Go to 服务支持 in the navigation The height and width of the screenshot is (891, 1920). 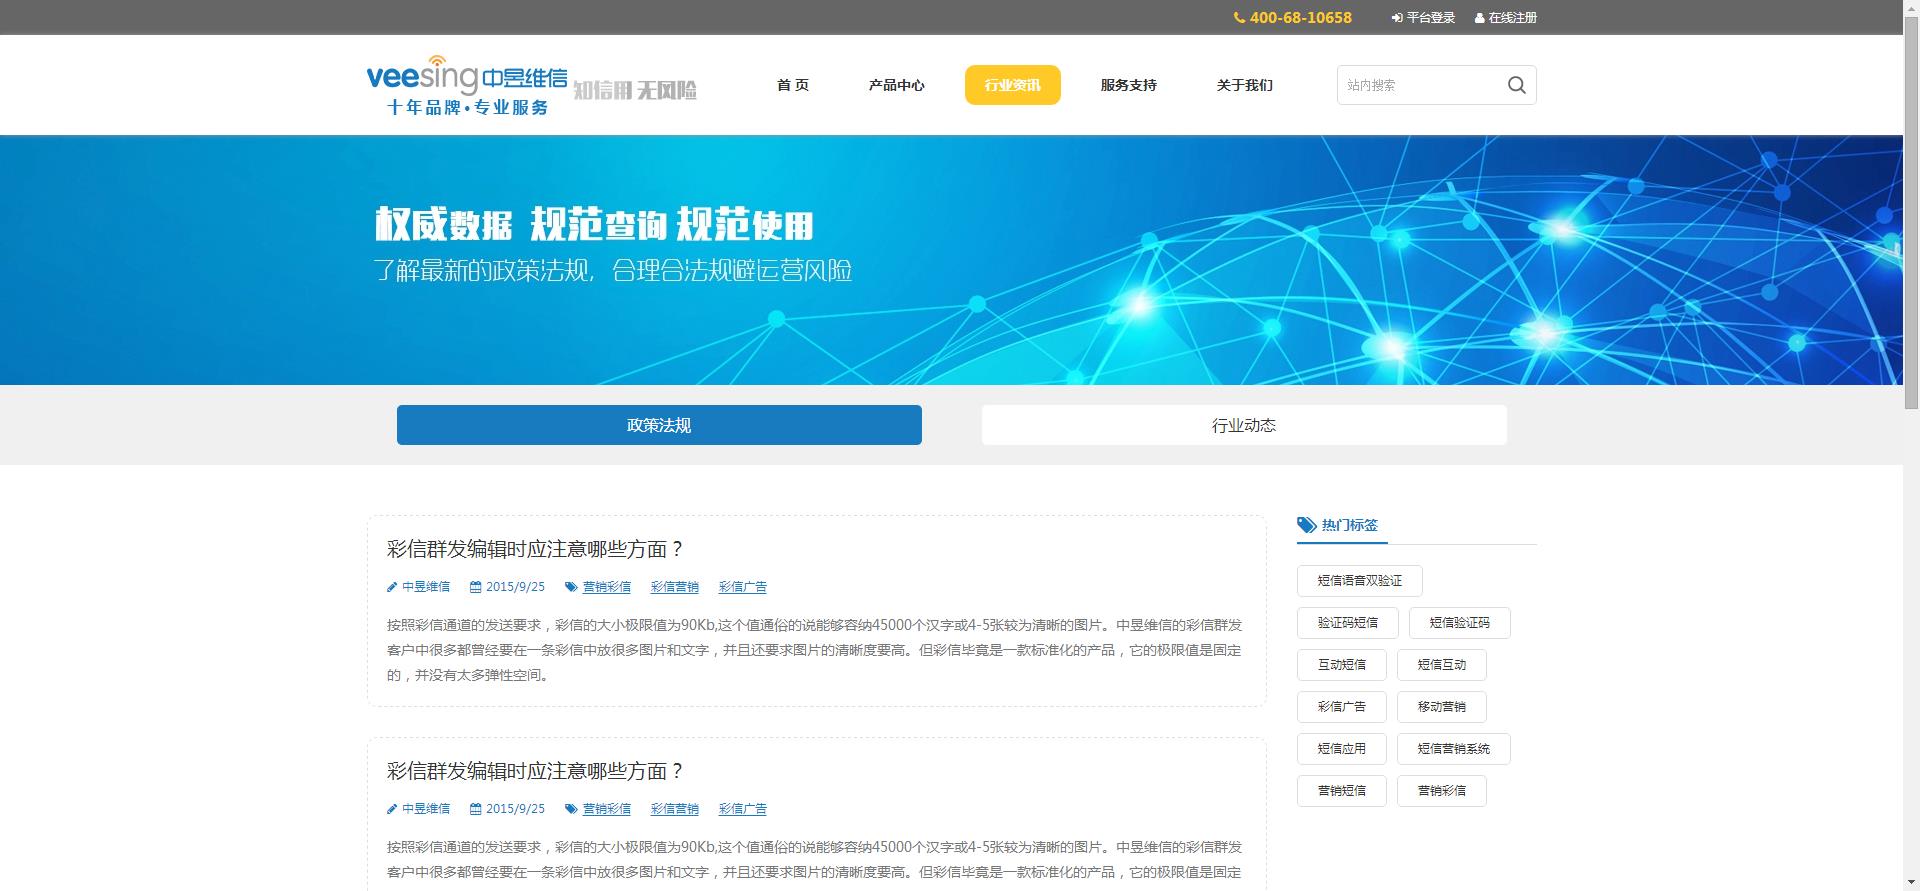click(1128, 85)
